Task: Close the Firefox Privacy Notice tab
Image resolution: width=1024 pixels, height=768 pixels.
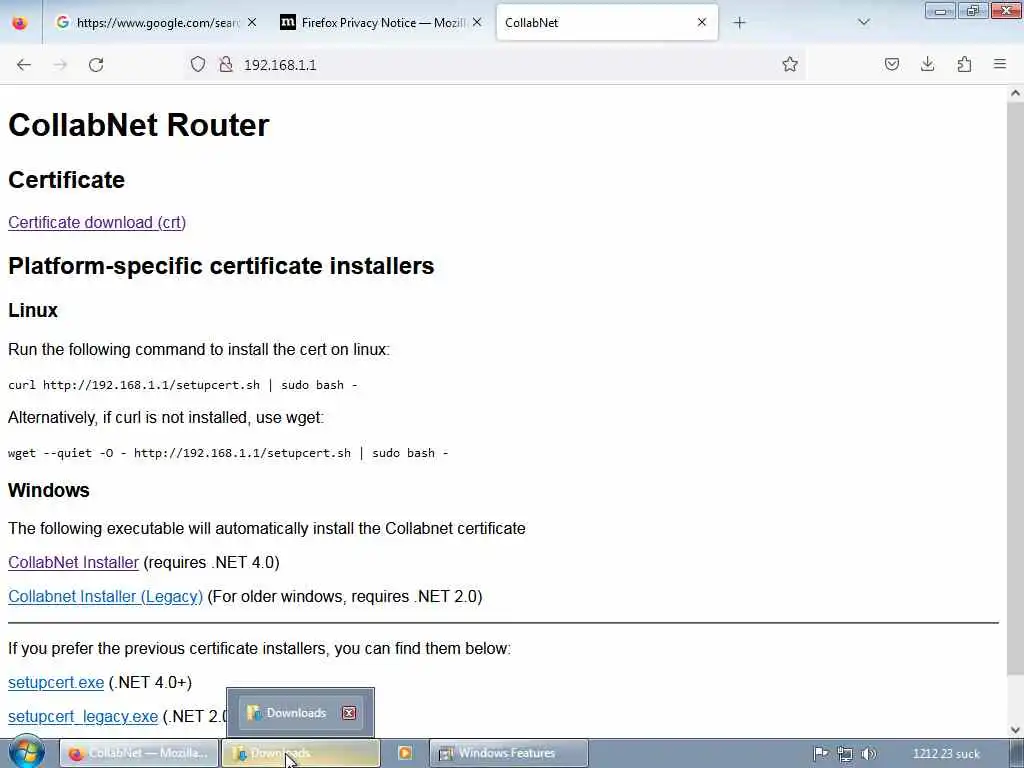Action: [x=477, y=23]
